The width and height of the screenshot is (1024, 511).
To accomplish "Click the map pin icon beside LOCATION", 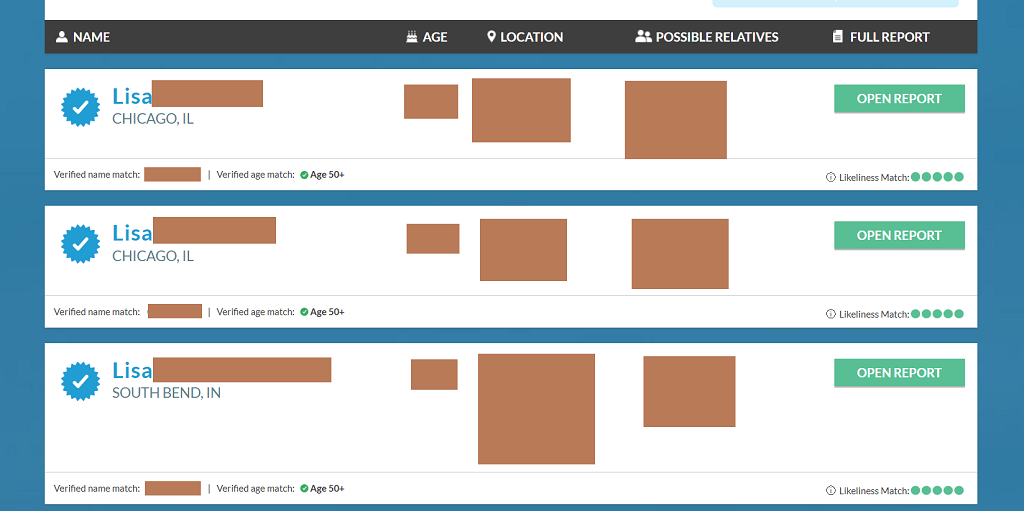I will (x=491, y=37).
